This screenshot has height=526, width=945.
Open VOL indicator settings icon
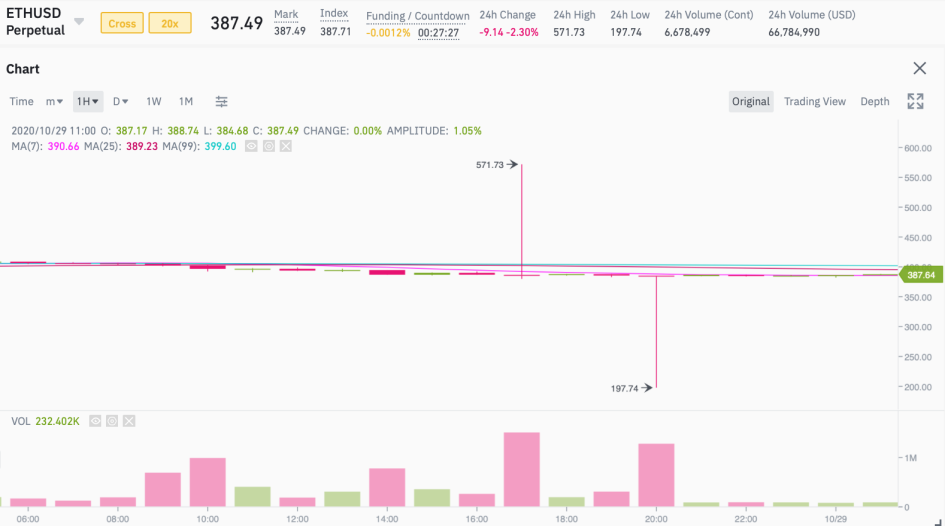(111, 421)
